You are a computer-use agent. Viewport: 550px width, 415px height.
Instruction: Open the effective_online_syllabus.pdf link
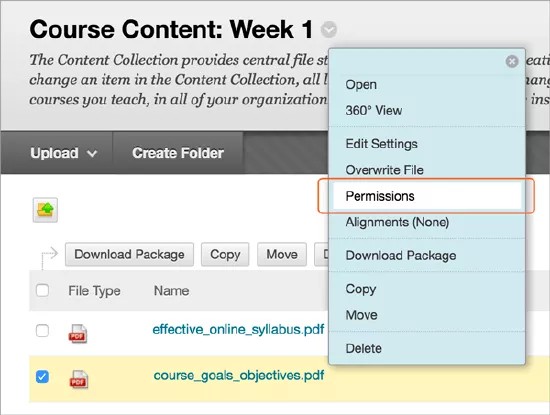click(x=238, y=329)
